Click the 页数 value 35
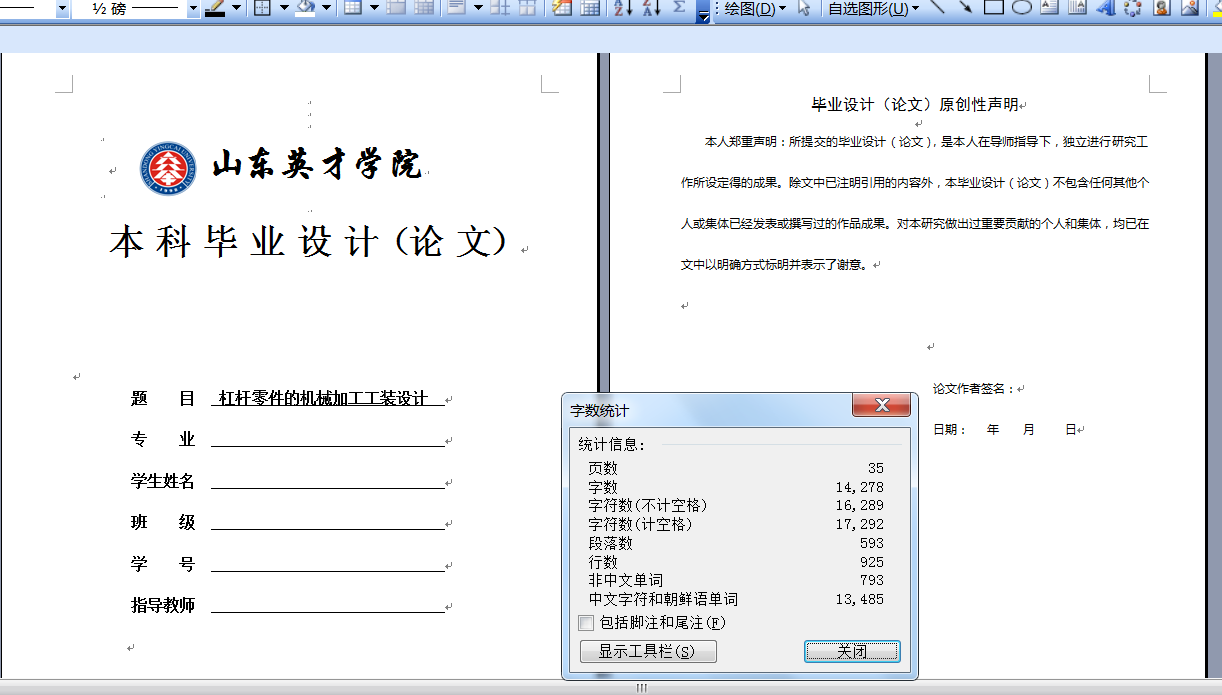1222x695 pixels. pos(876,468)
